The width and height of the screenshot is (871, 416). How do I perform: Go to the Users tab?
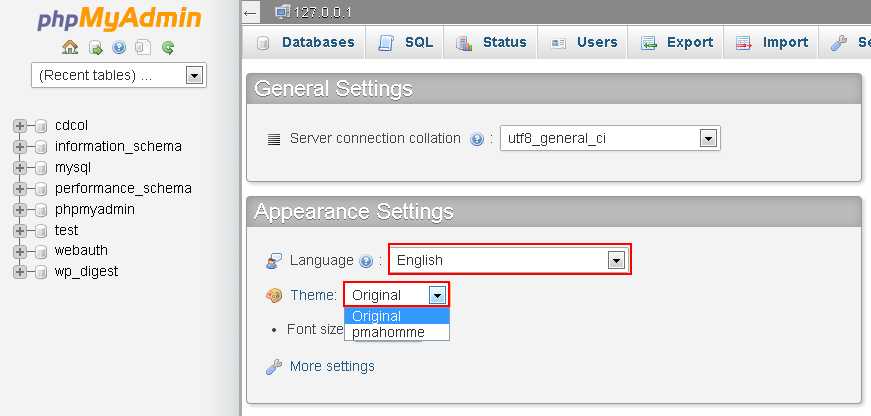[583, 42]
